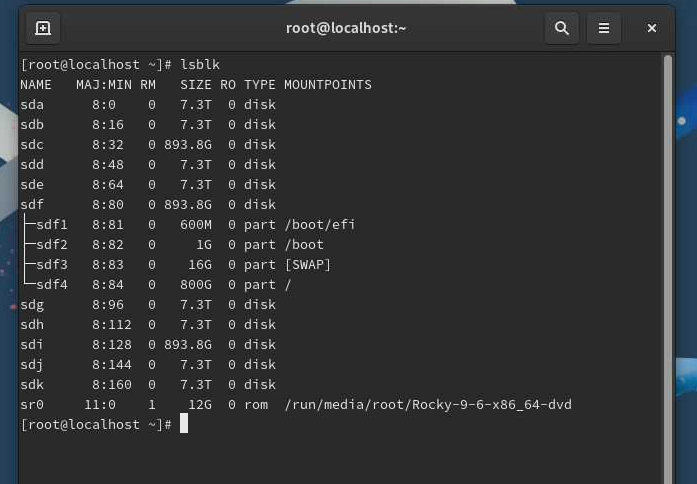Click the sdd device name
Image resolution: width=697 pixels, height=484 pixels.
click(32, 165)
